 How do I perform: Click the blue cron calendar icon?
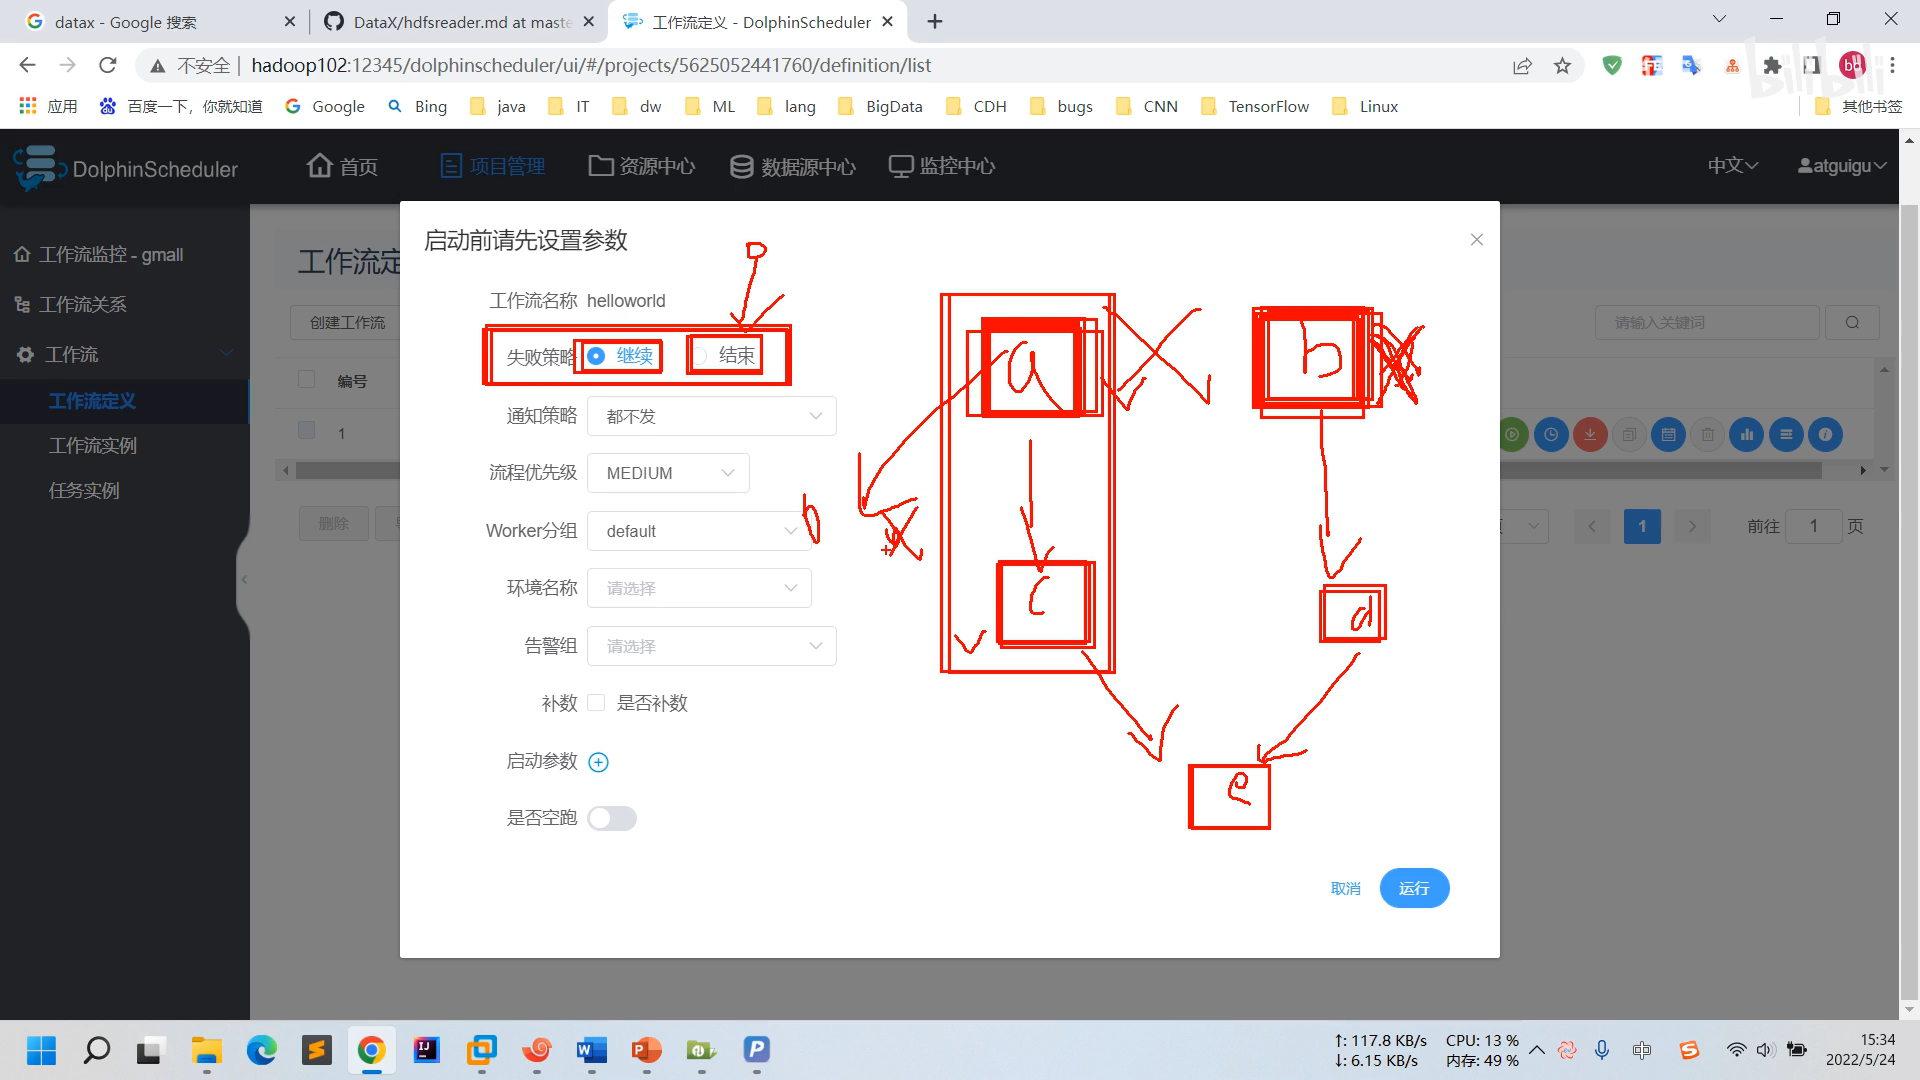[x=1668, y=435]
